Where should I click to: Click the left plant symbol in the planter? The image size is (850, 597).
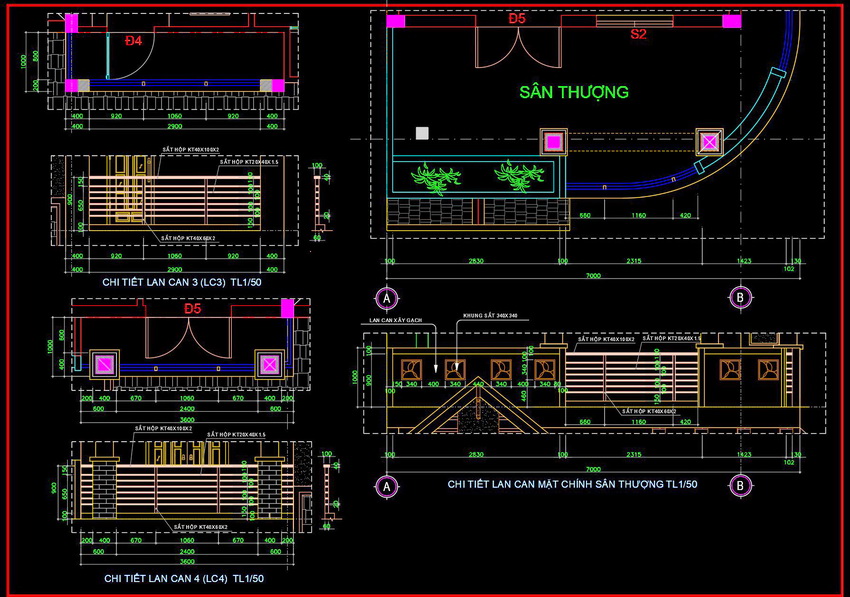[x=434, y=178]
